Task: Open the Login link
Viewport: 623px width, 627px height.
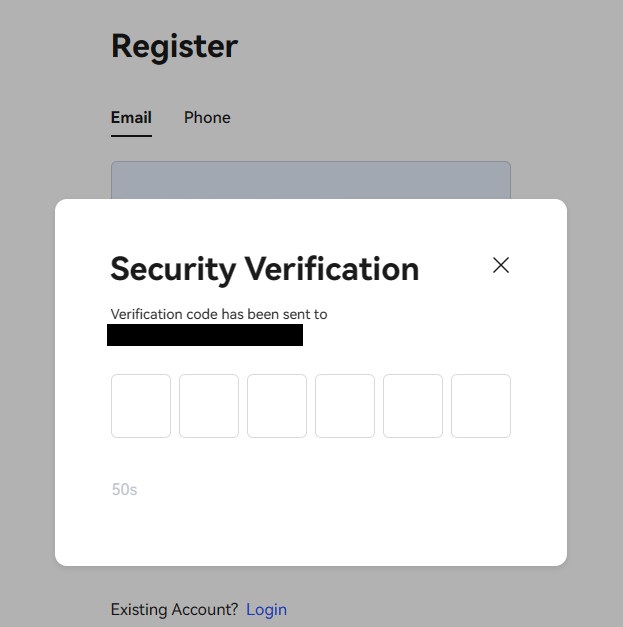Action: coord(266,609)
